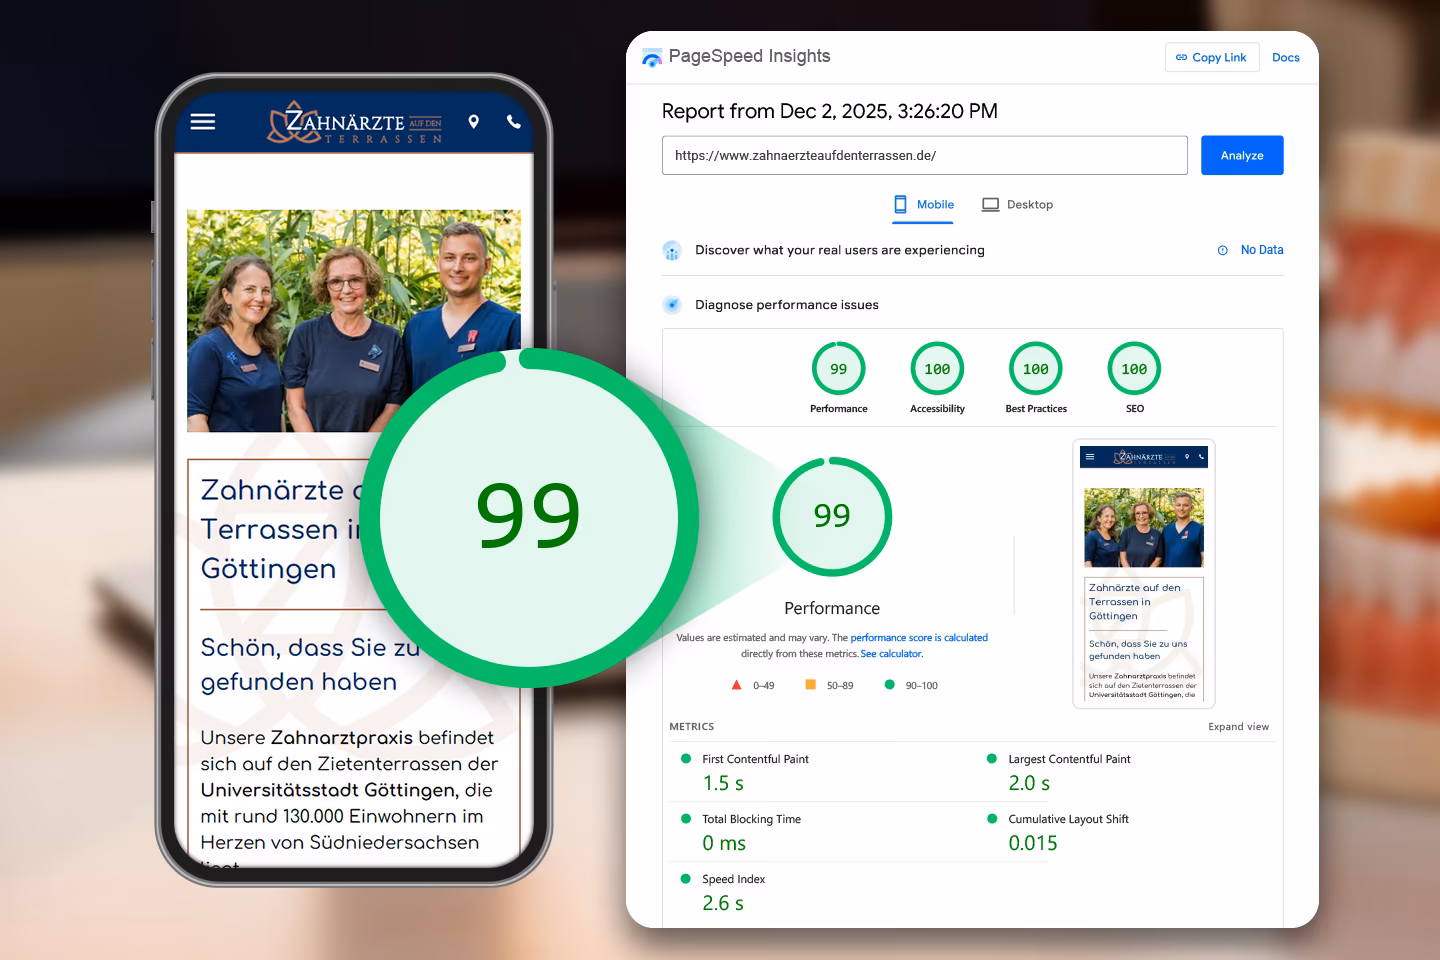This screenshot has width=1440, height=960.
Task: Click the info icon next to No Data
Action: (1222, 250)
